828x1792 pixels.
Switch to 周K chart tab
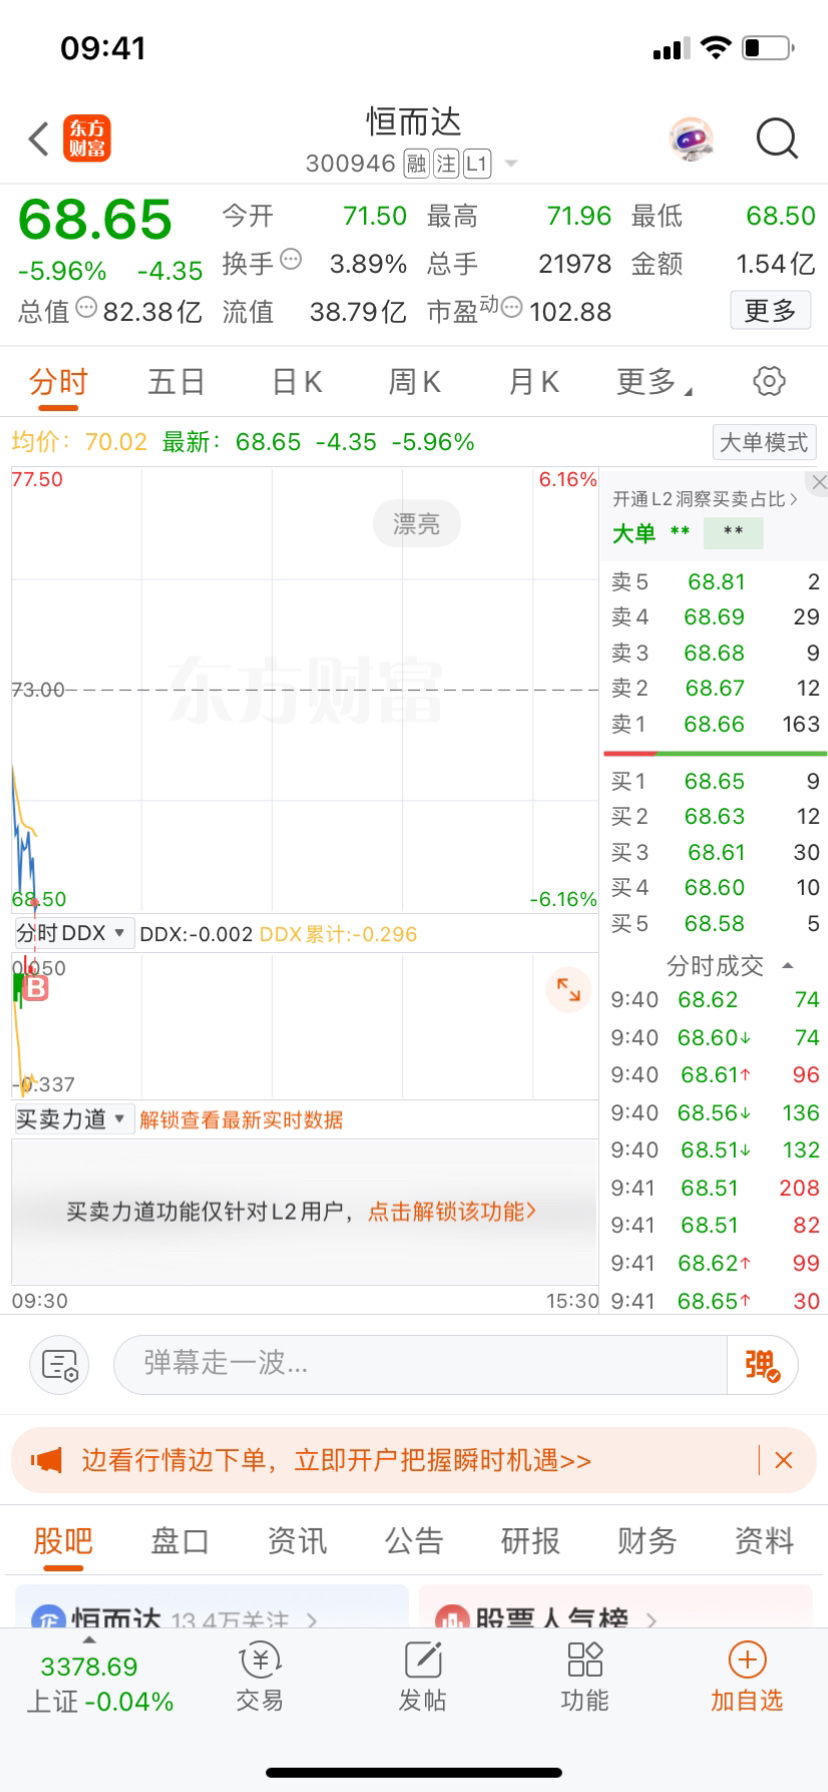click(414, 382)
